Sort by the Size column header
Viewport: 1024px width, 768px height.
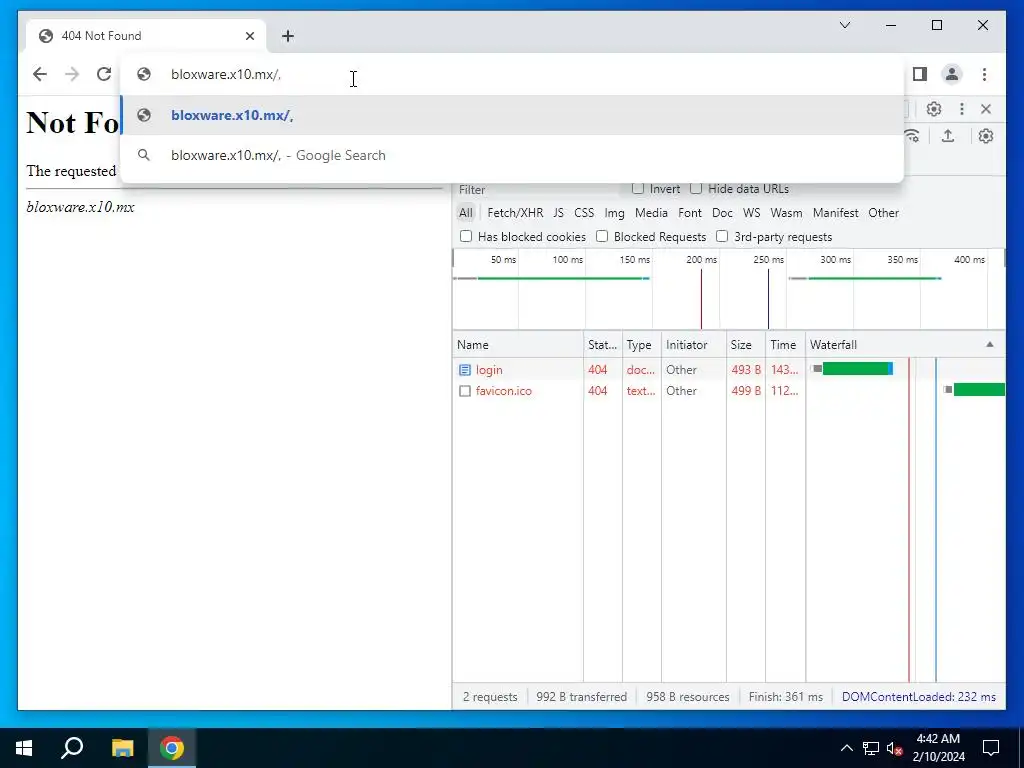pyautogui.click(x=745, y=345)
